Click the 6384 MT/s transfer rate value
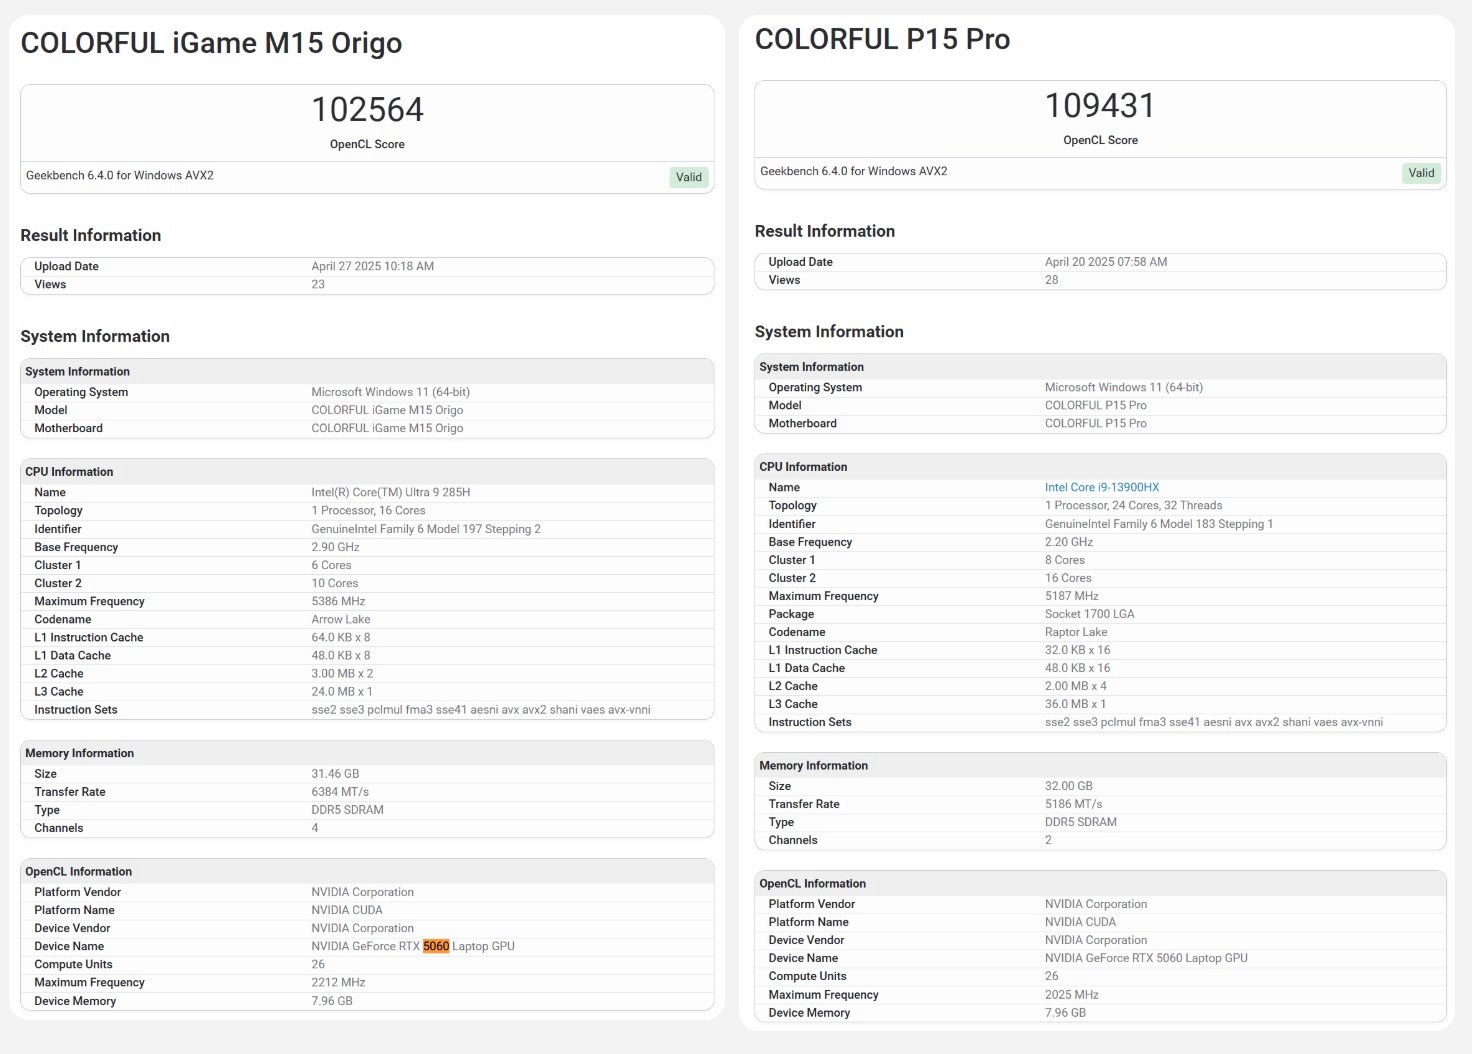This screenshot has height=1054, width=1472. [340, 792]
